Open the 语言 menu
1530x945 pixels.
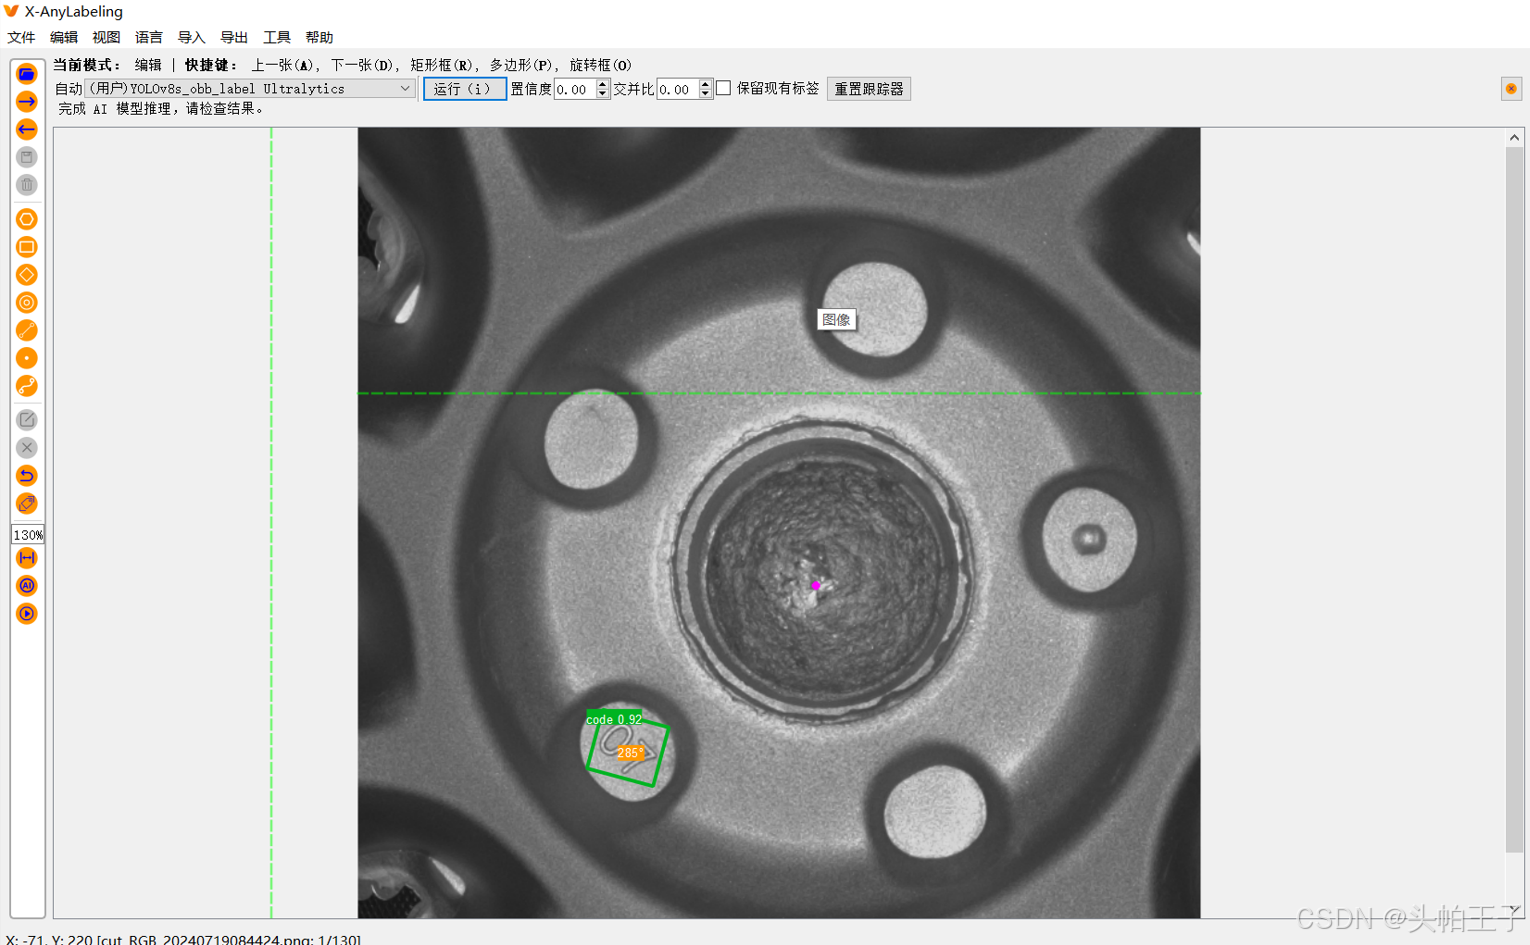[x=149, y=37]
